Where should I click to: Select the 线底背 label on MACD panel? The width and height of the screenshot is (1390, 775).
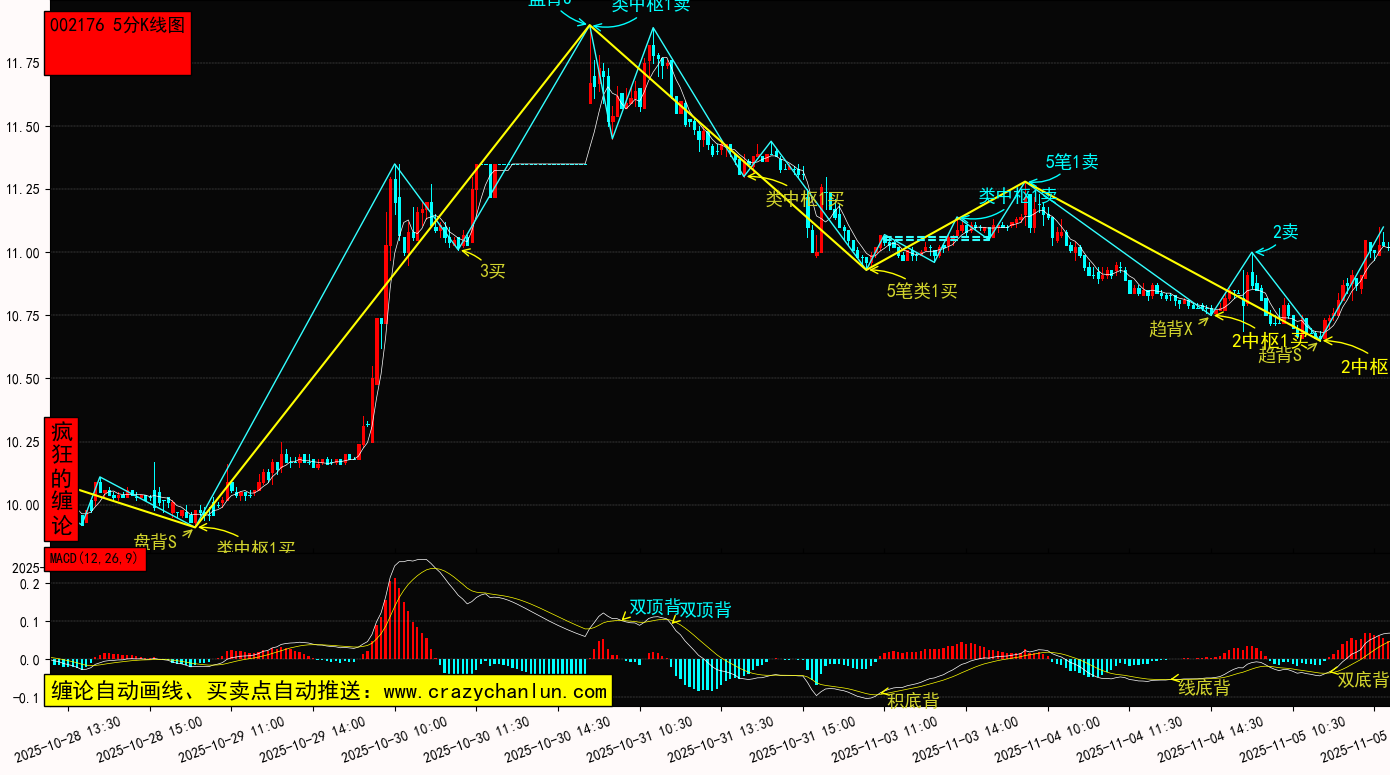1203,687
